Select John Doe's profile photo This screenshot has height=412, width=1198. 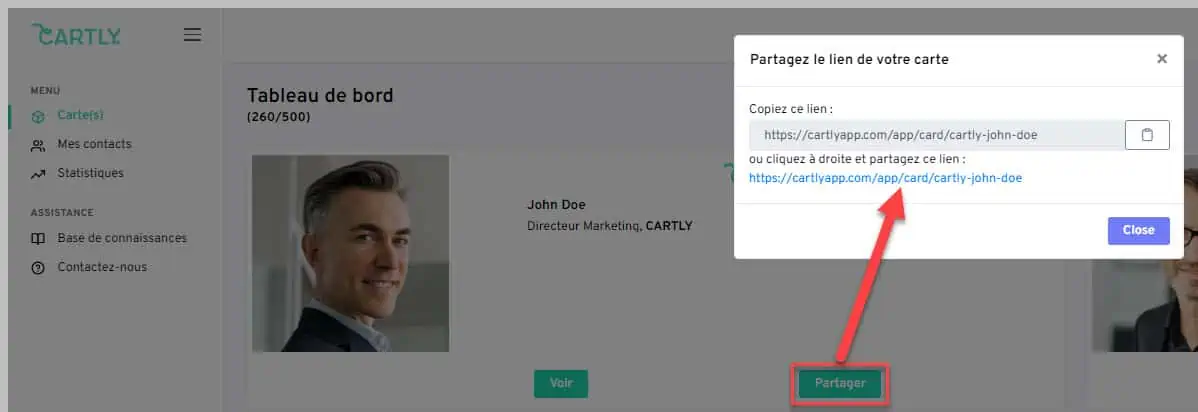point(350,253)
